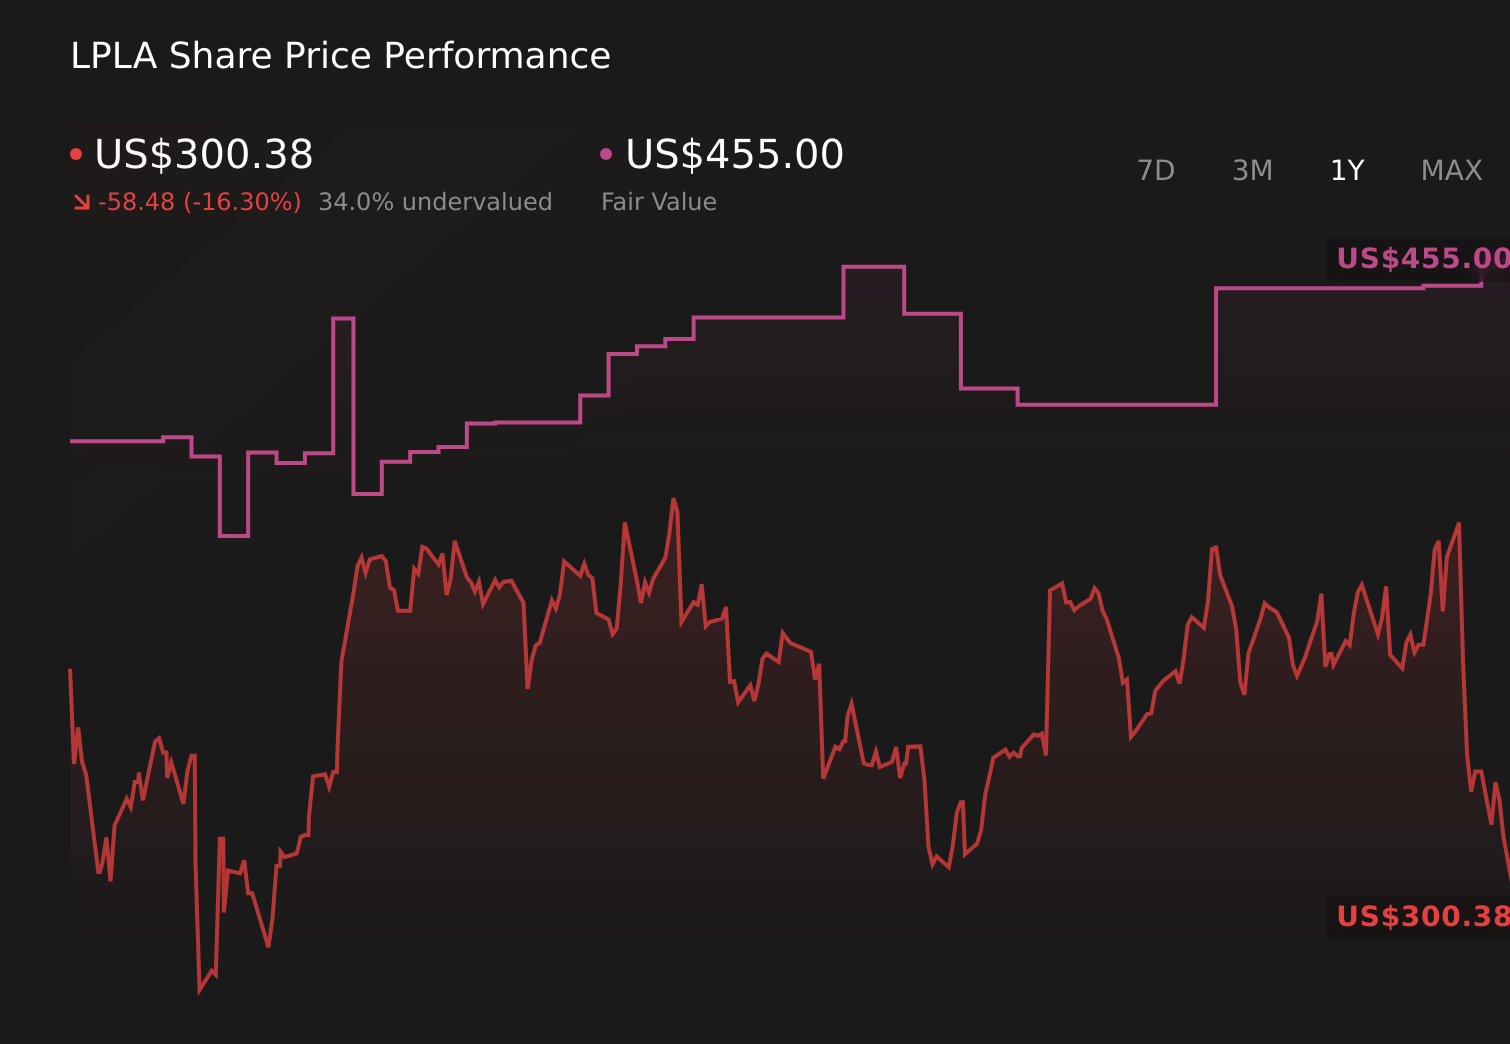The height and width of the screenshot is (1044, 1510).
Task: Click the lowest dip of the pink fair value line
Action: pos(234,536)
